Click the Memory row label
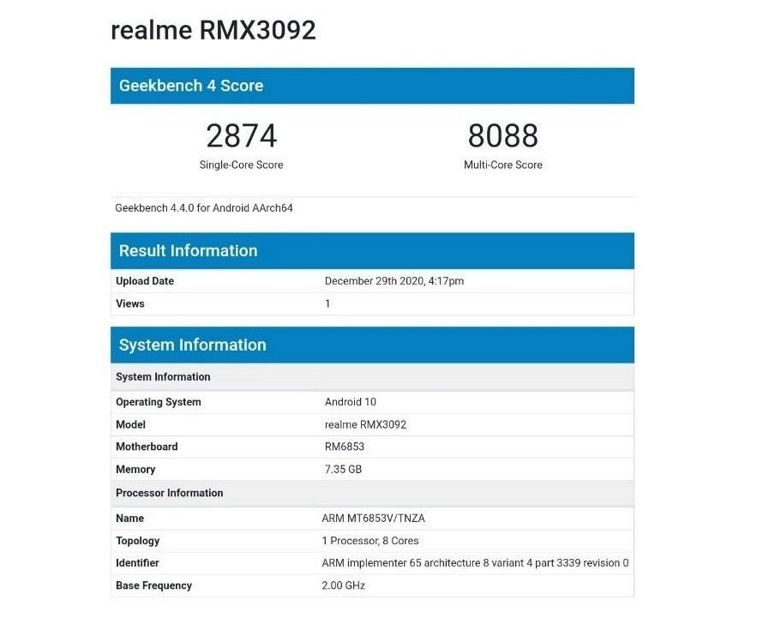The height and width of the screenshot is (619, 772). pyautogui.click(x=135, y=469)
